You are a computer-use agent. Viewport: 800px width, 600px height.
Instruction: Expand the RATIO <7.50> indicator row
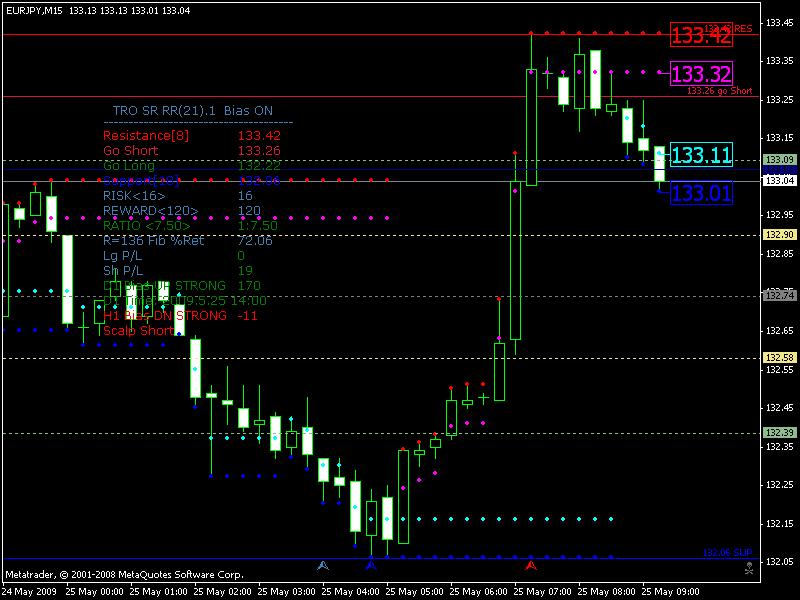point(146,225)
